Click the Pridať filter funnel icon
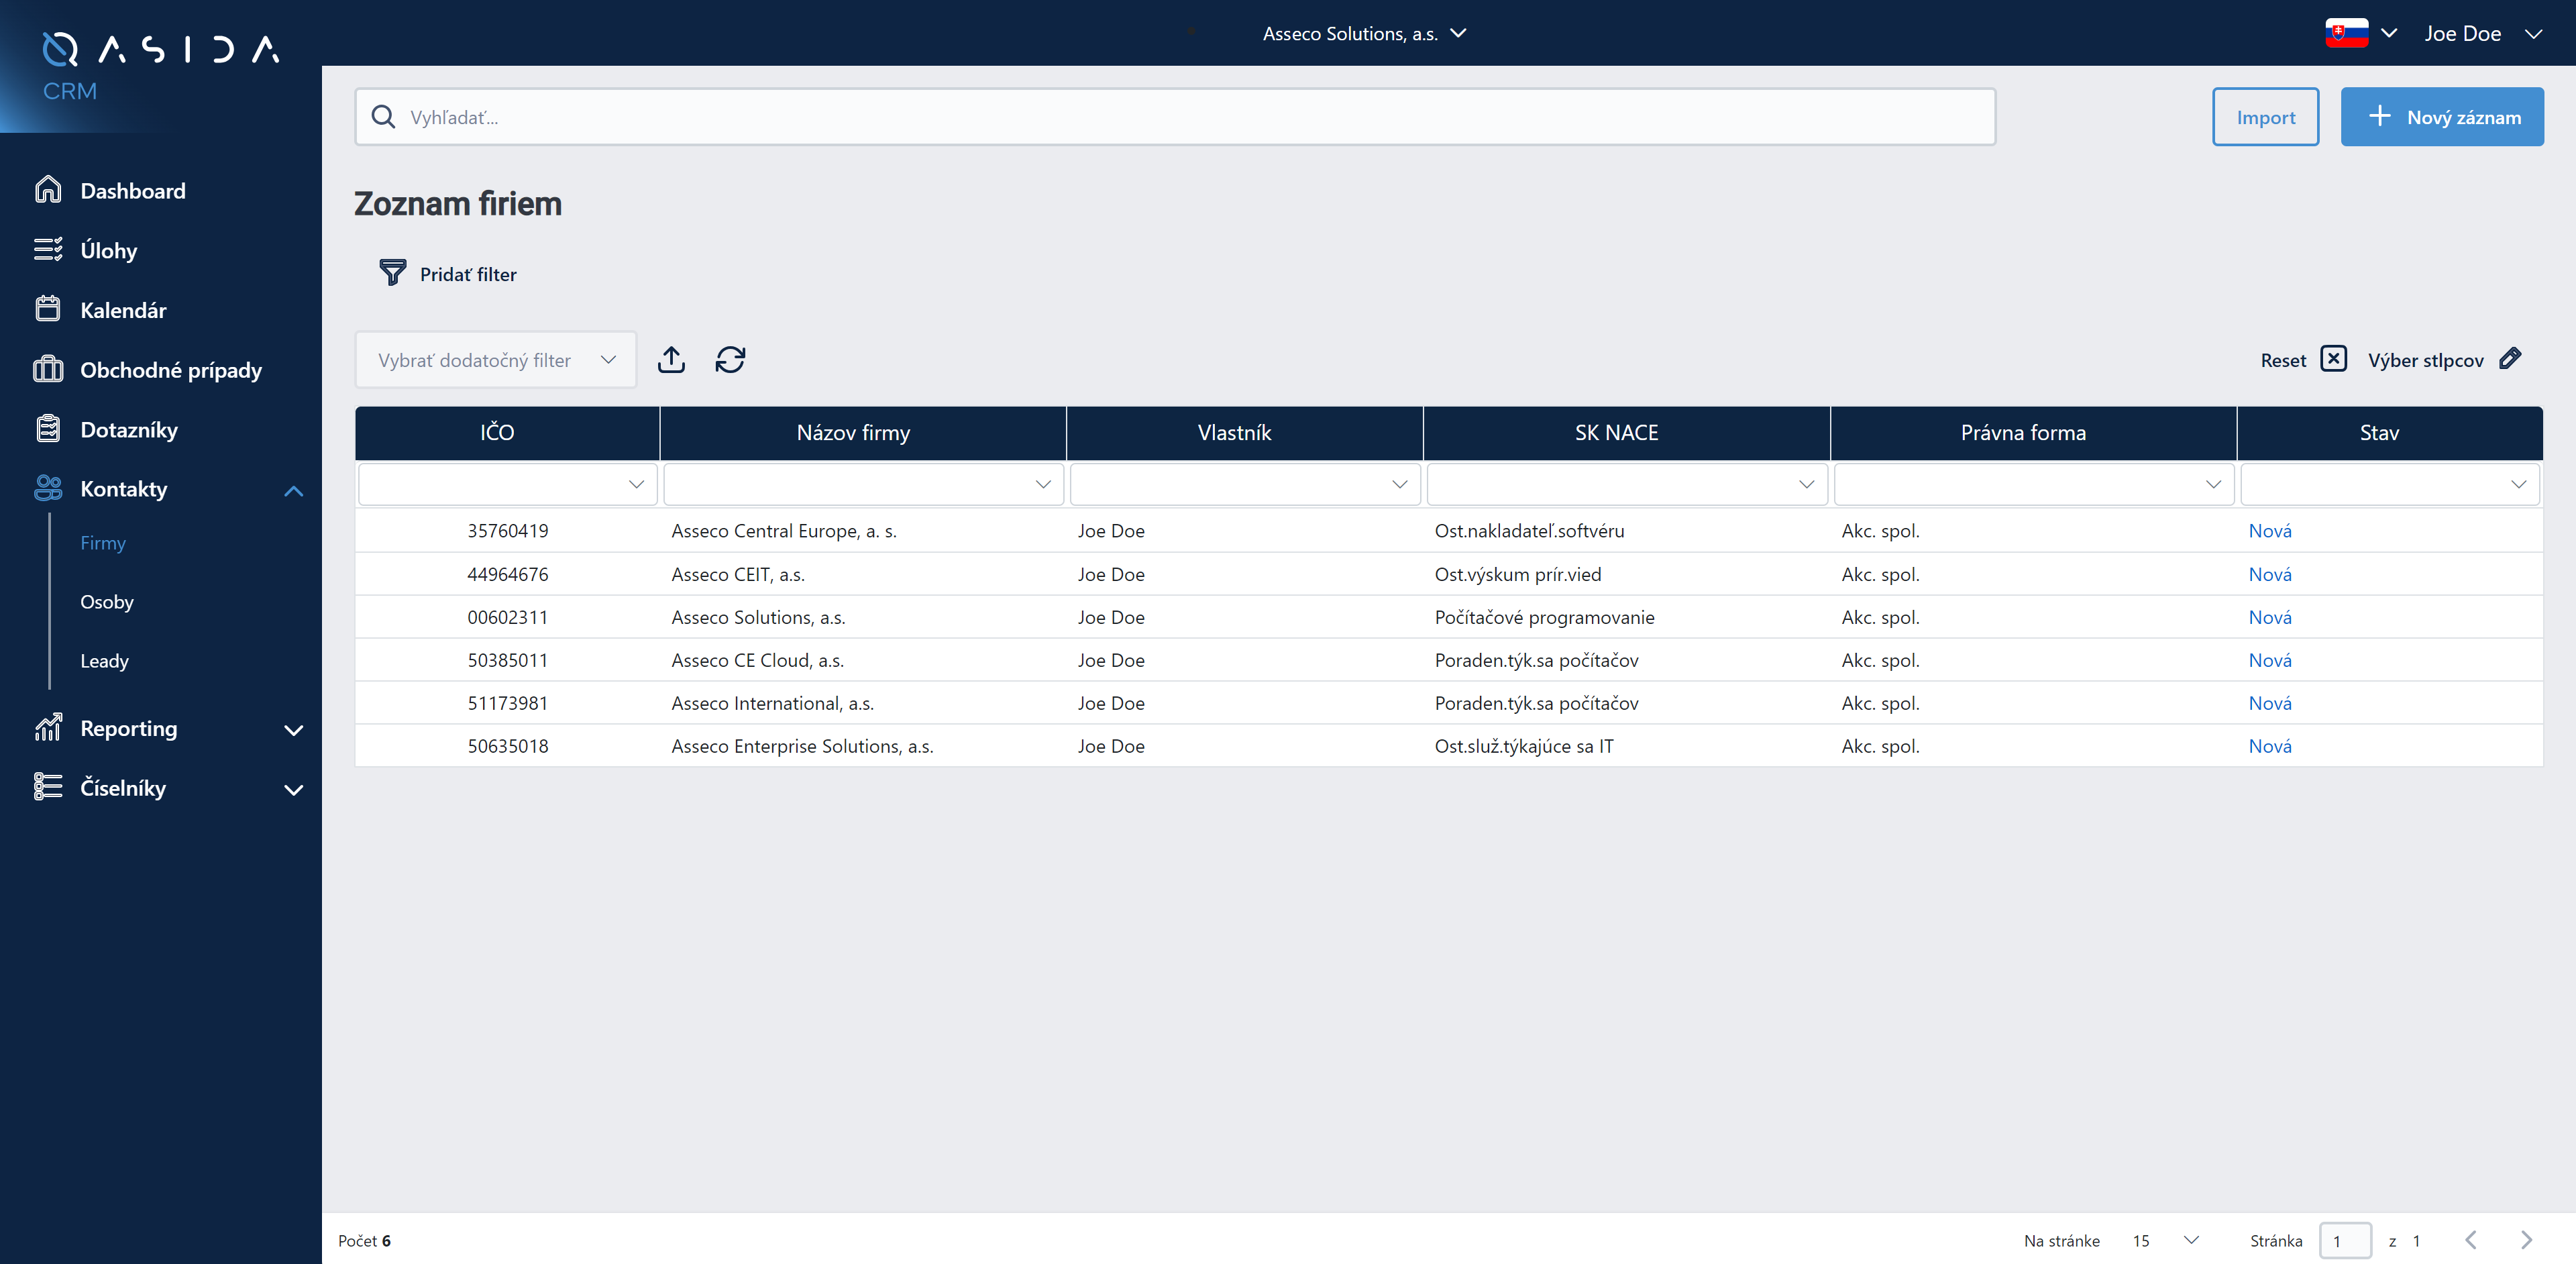 click(x=393, y=272)
